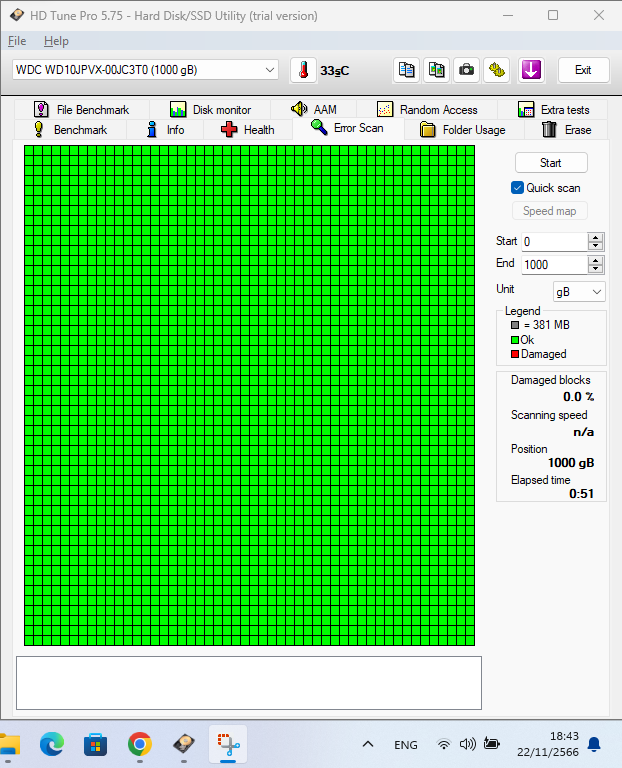Open the Unit gB dropdown

click(579, 292)
